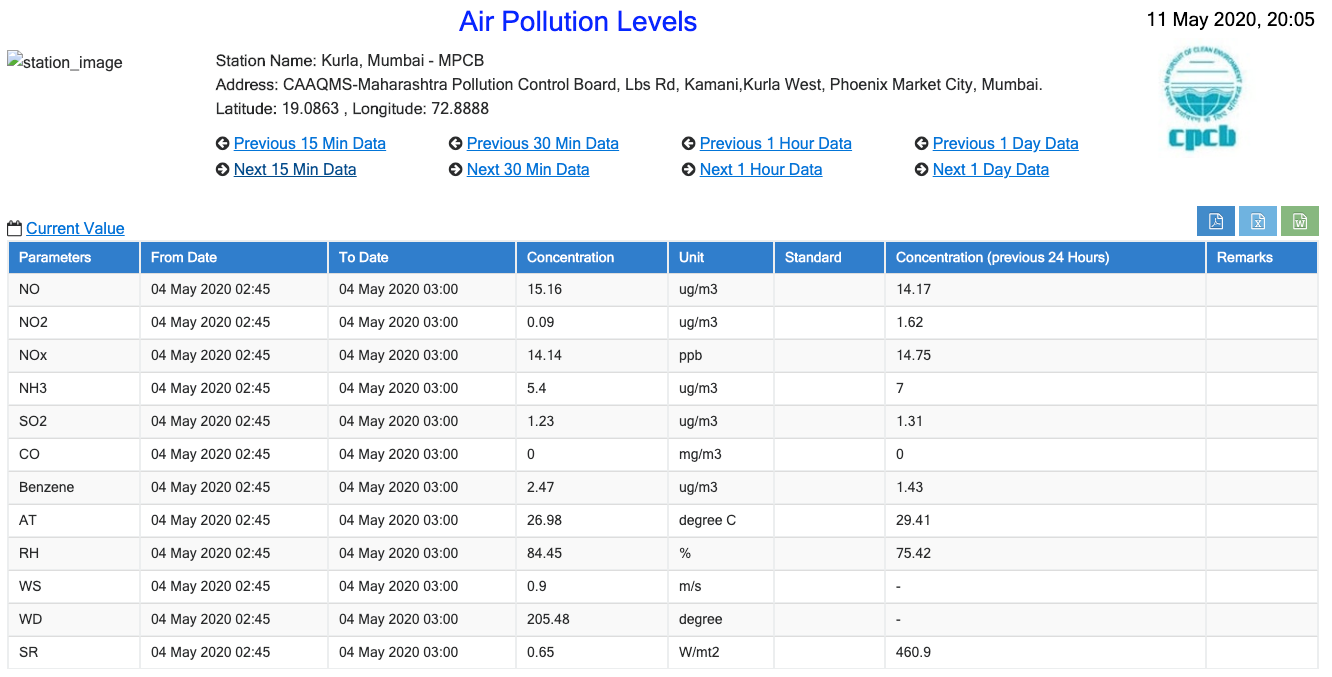Export the table as Excel file

1258,222
